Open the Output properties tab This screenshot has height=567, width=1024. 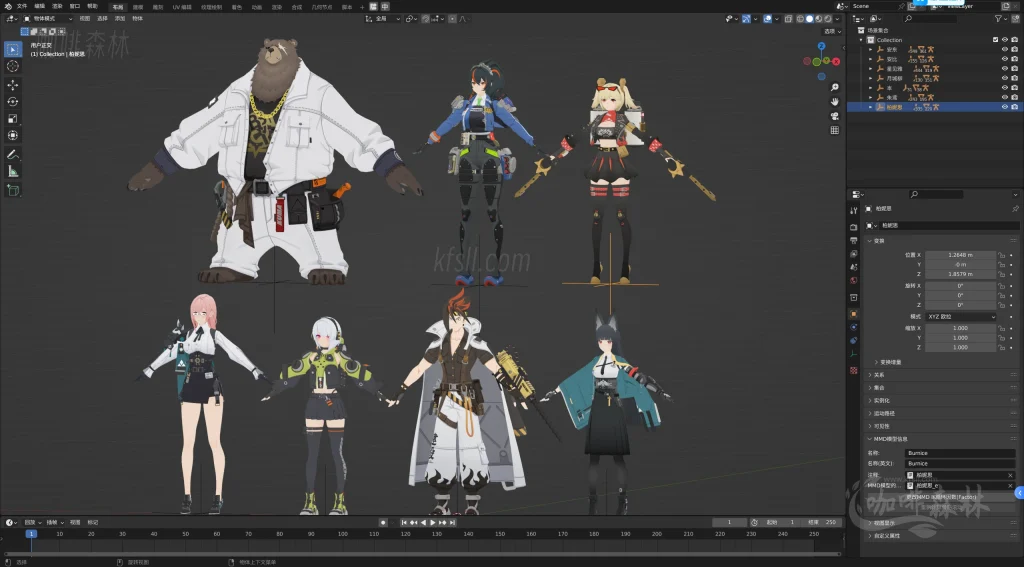click(854, 240)
